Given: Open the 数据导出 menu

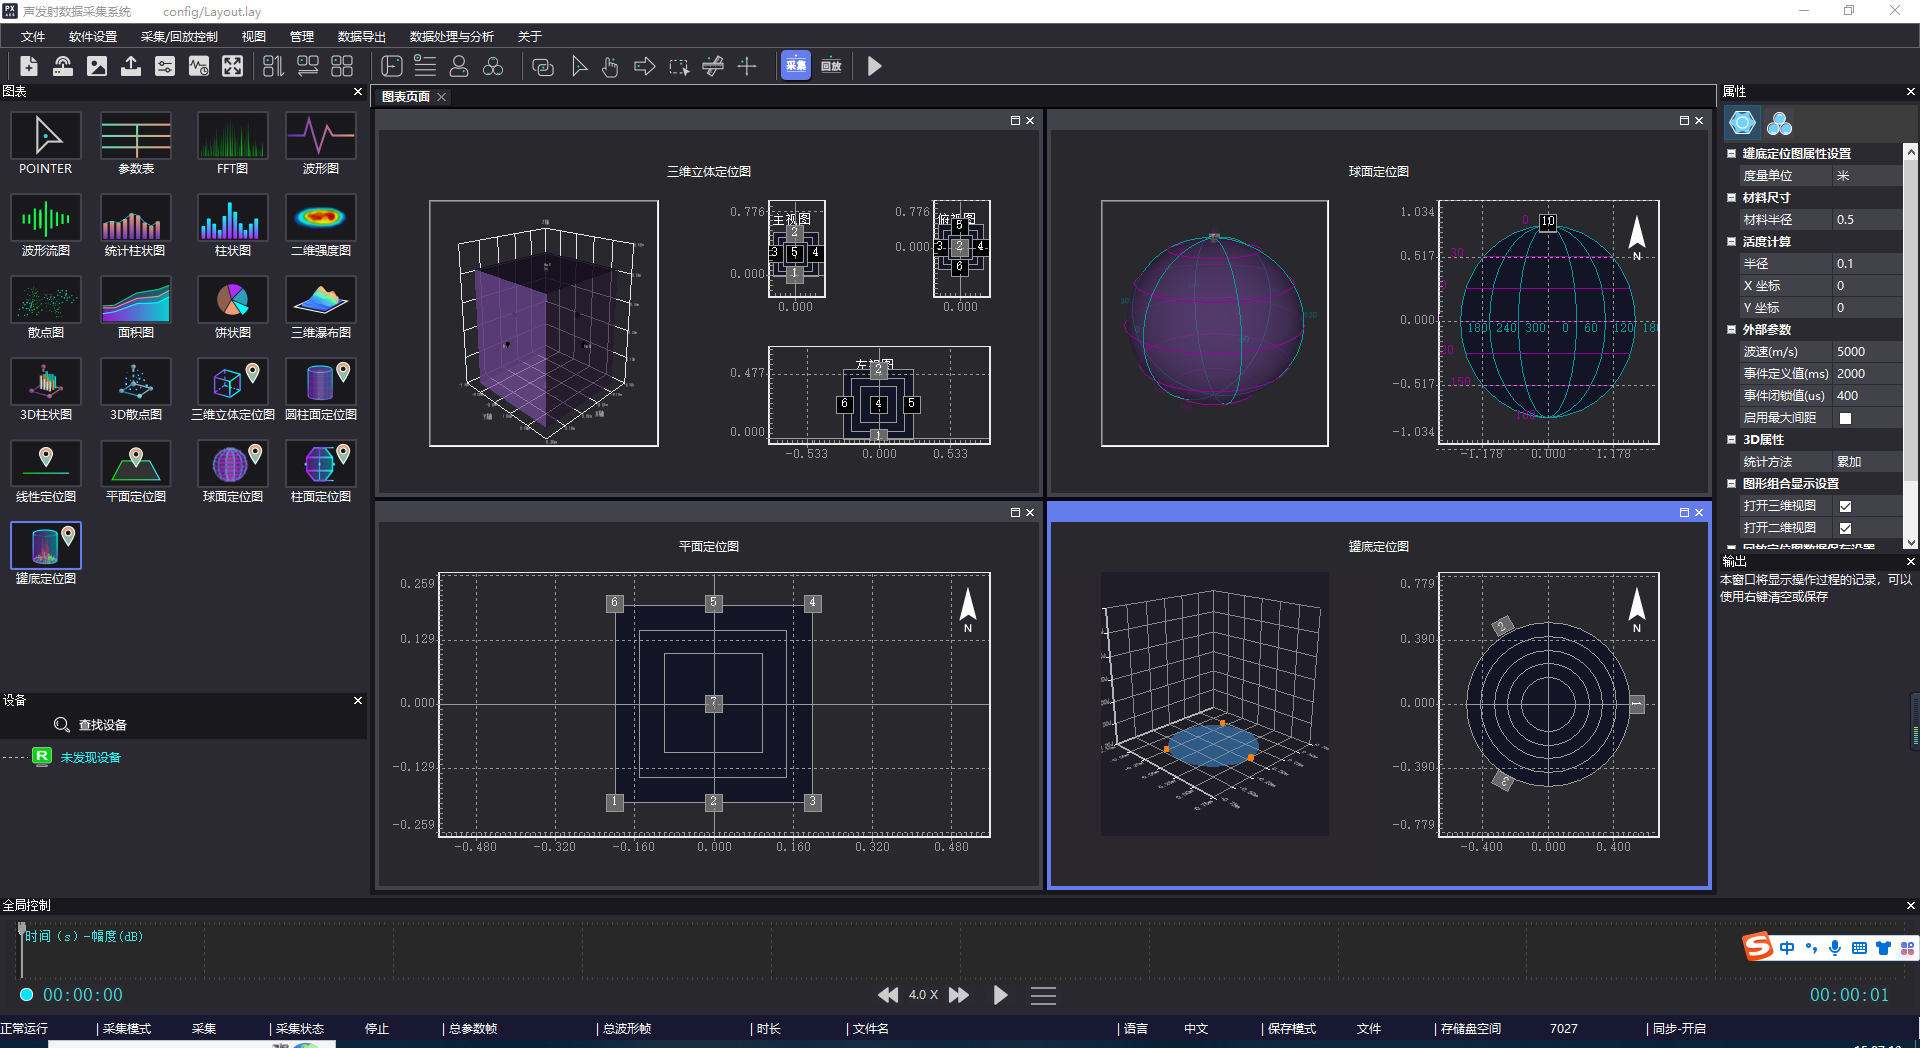Looking at the screenshot, I should coord(361,37).
